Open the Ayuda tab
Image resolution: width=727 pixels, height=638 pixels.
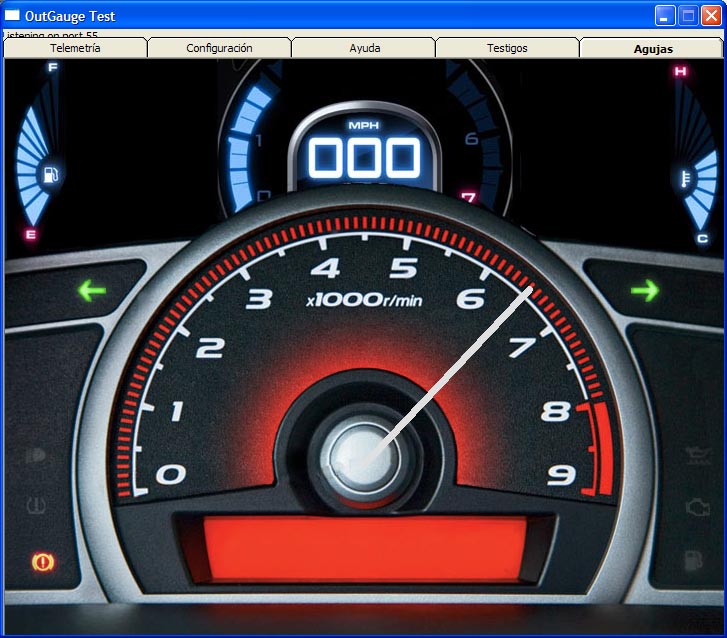coord(364,48)
